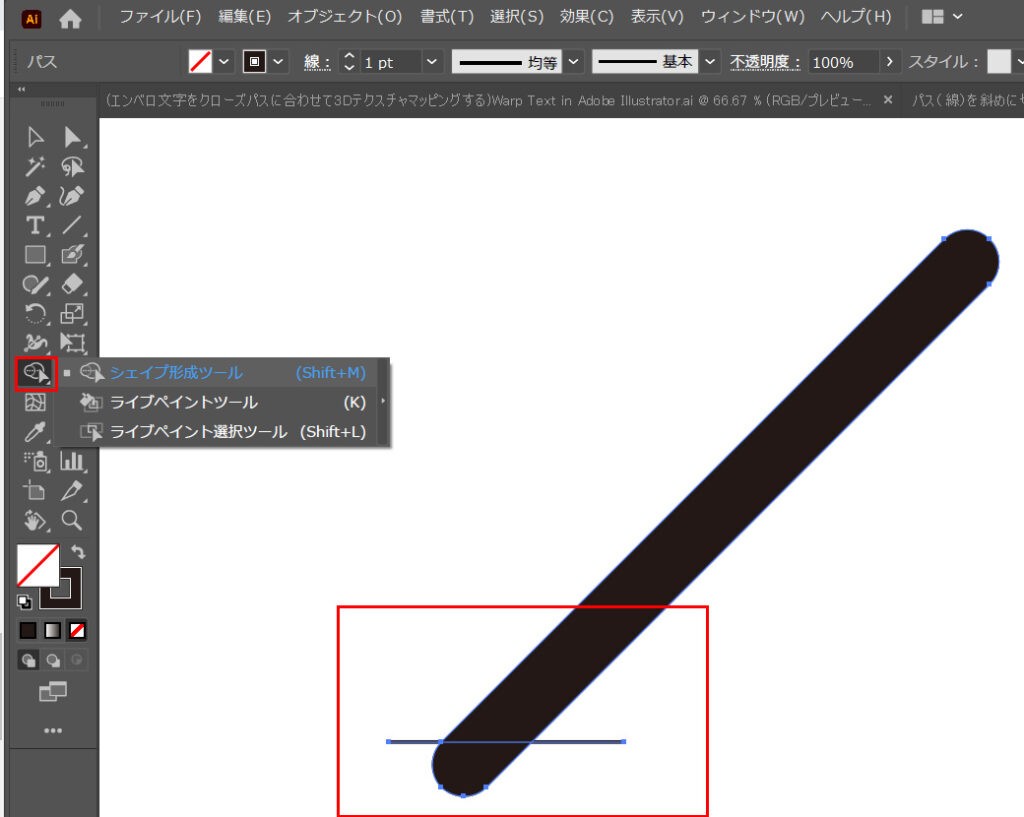Swap fill and stroke arrow

78,552
